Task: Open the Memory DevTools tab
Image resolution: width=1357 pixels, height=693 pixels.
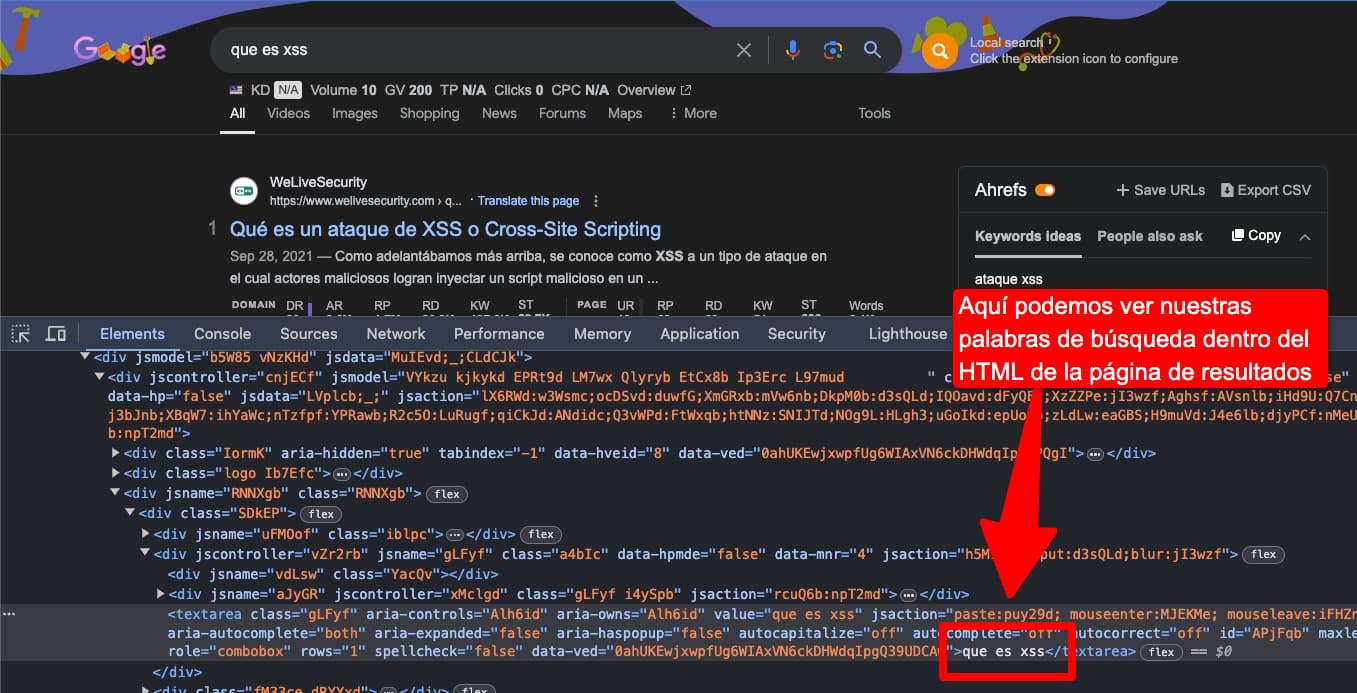Action: [602, 334]
